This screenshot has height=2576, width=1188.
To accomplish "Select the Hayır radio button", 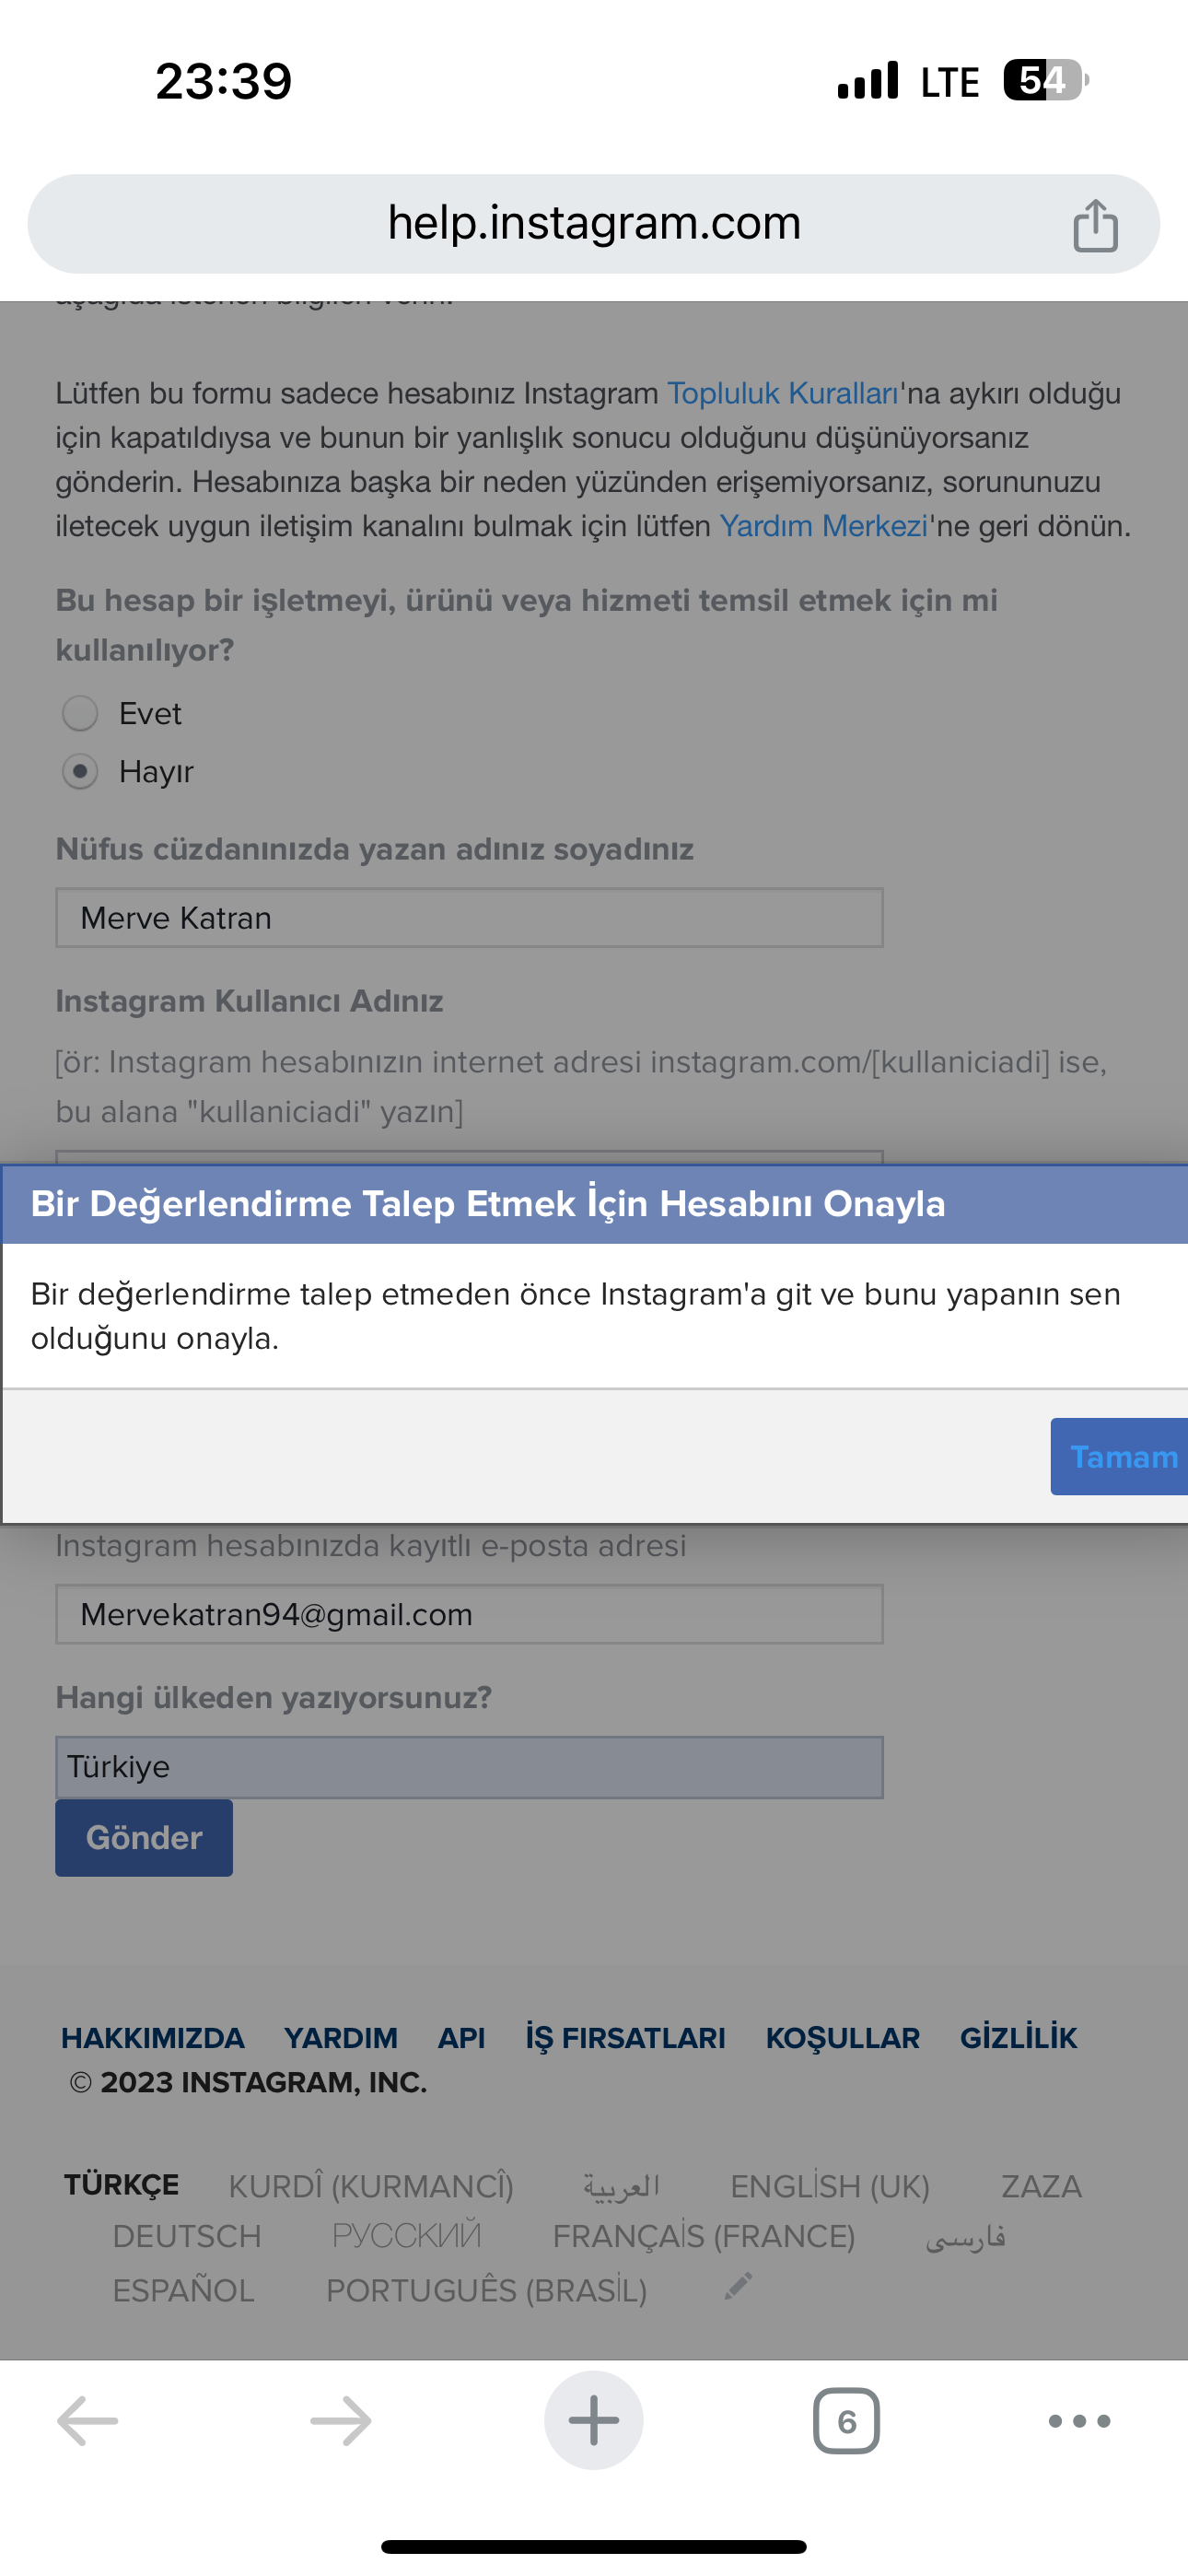I will click(x=80, y=772).
